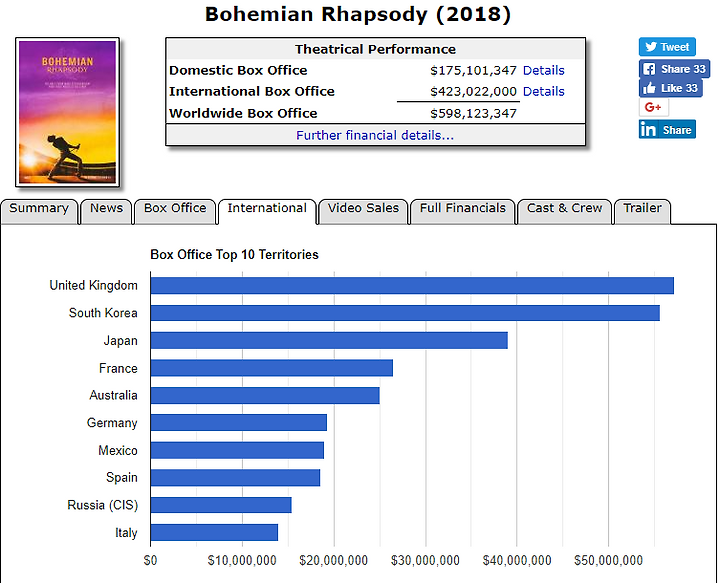
Task: Click the Italy bar in chart
Action: 214,533
